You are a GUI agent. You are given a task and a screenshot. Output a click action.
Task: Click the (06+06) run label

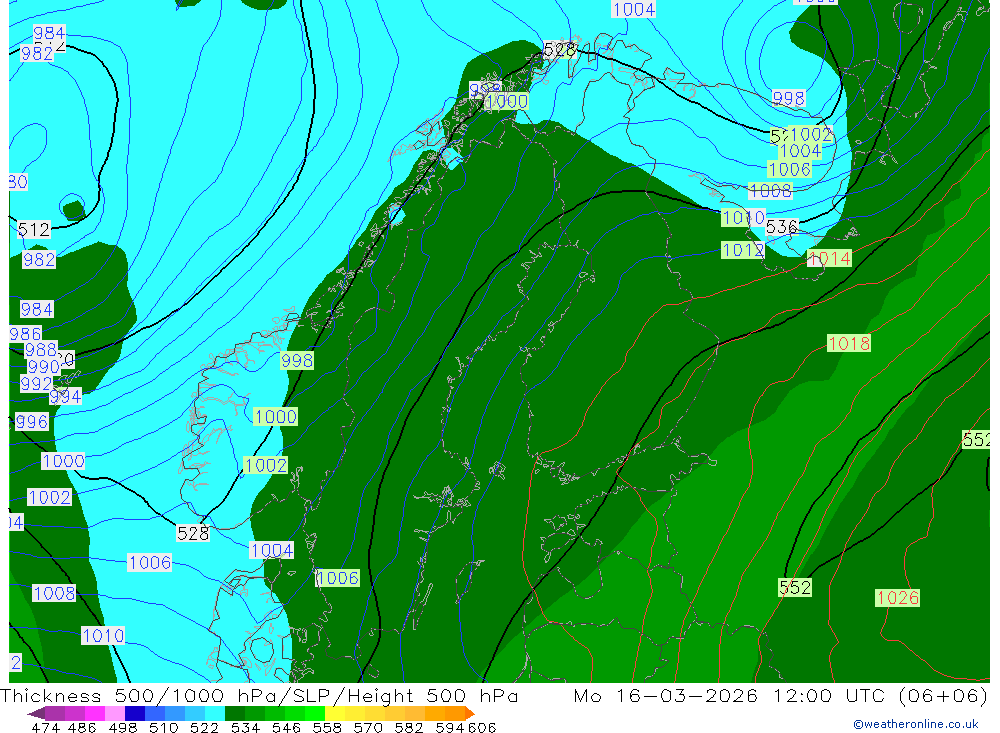click(x=943, y=695)
